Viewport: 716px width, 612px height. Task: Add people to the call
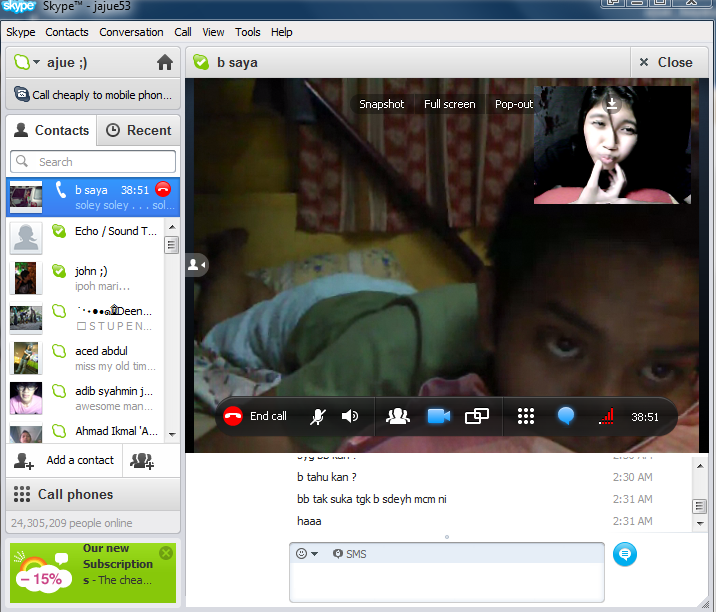click(x=398, y=416)
